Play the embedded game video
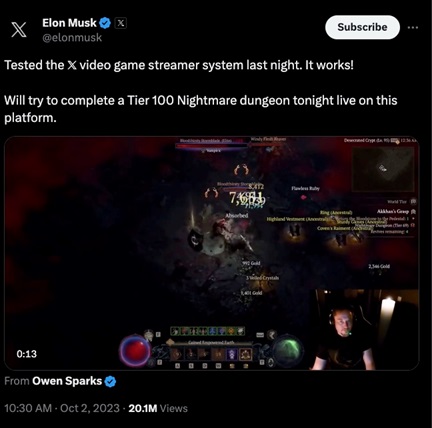Image resolution: width=432 pixels, height=428 pixels. pyautogui.click(x=212, y=253)
